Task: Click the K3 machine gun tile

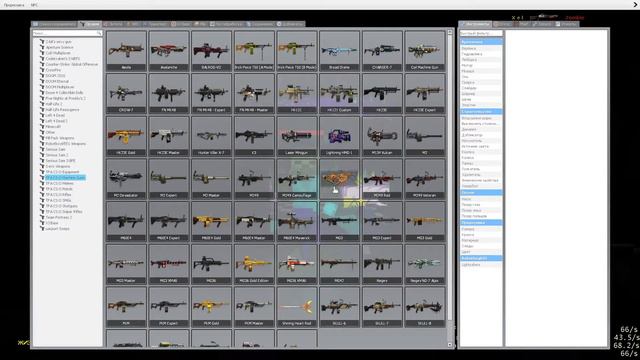Action: [x=254, y=136]
